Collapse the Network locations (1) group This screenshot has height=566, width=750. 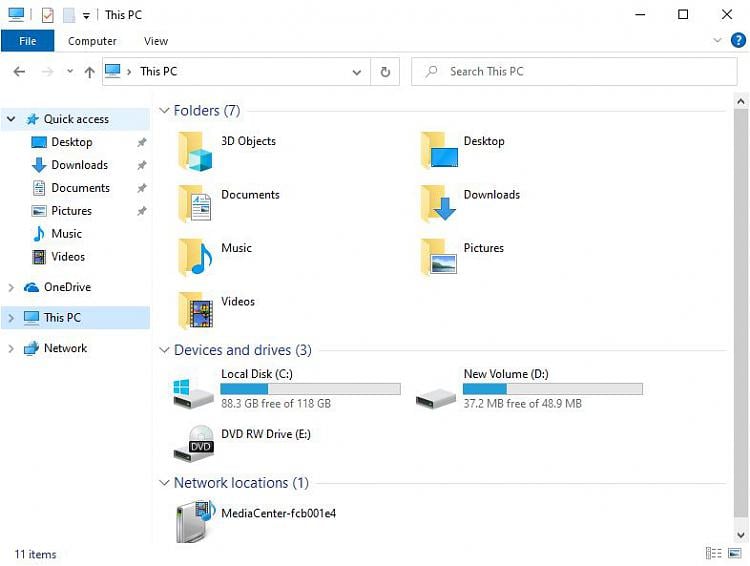pyautogui.click(x=164, y=483)
